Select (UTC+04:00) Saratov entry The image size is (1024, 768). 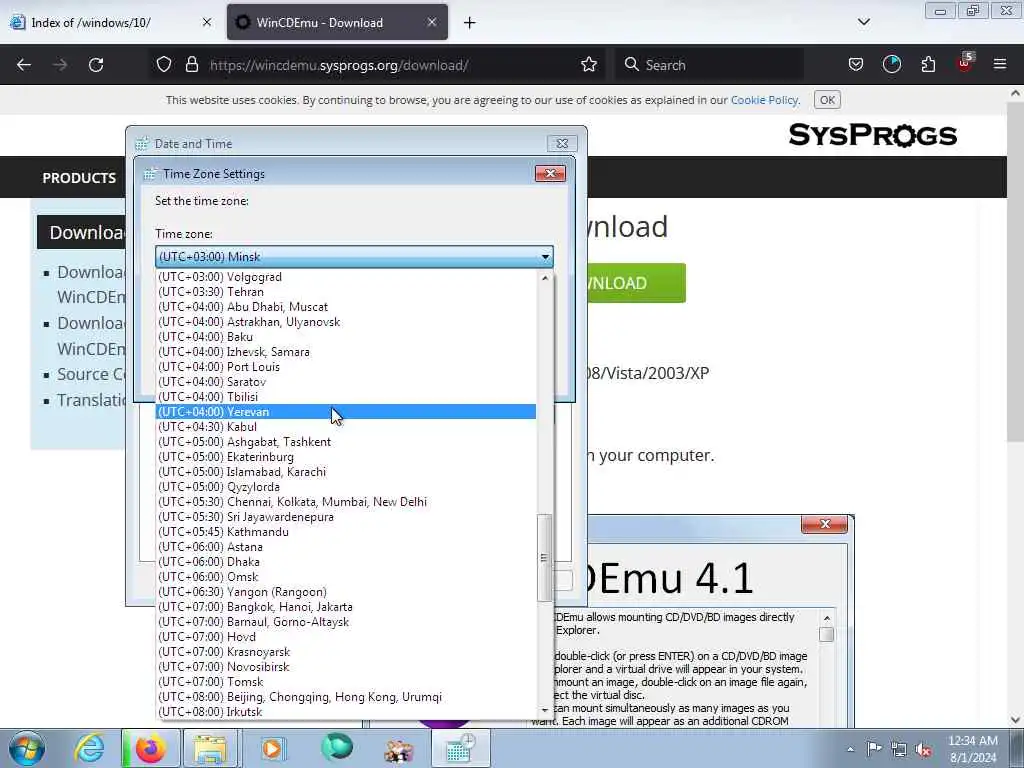tap(345, 382)
